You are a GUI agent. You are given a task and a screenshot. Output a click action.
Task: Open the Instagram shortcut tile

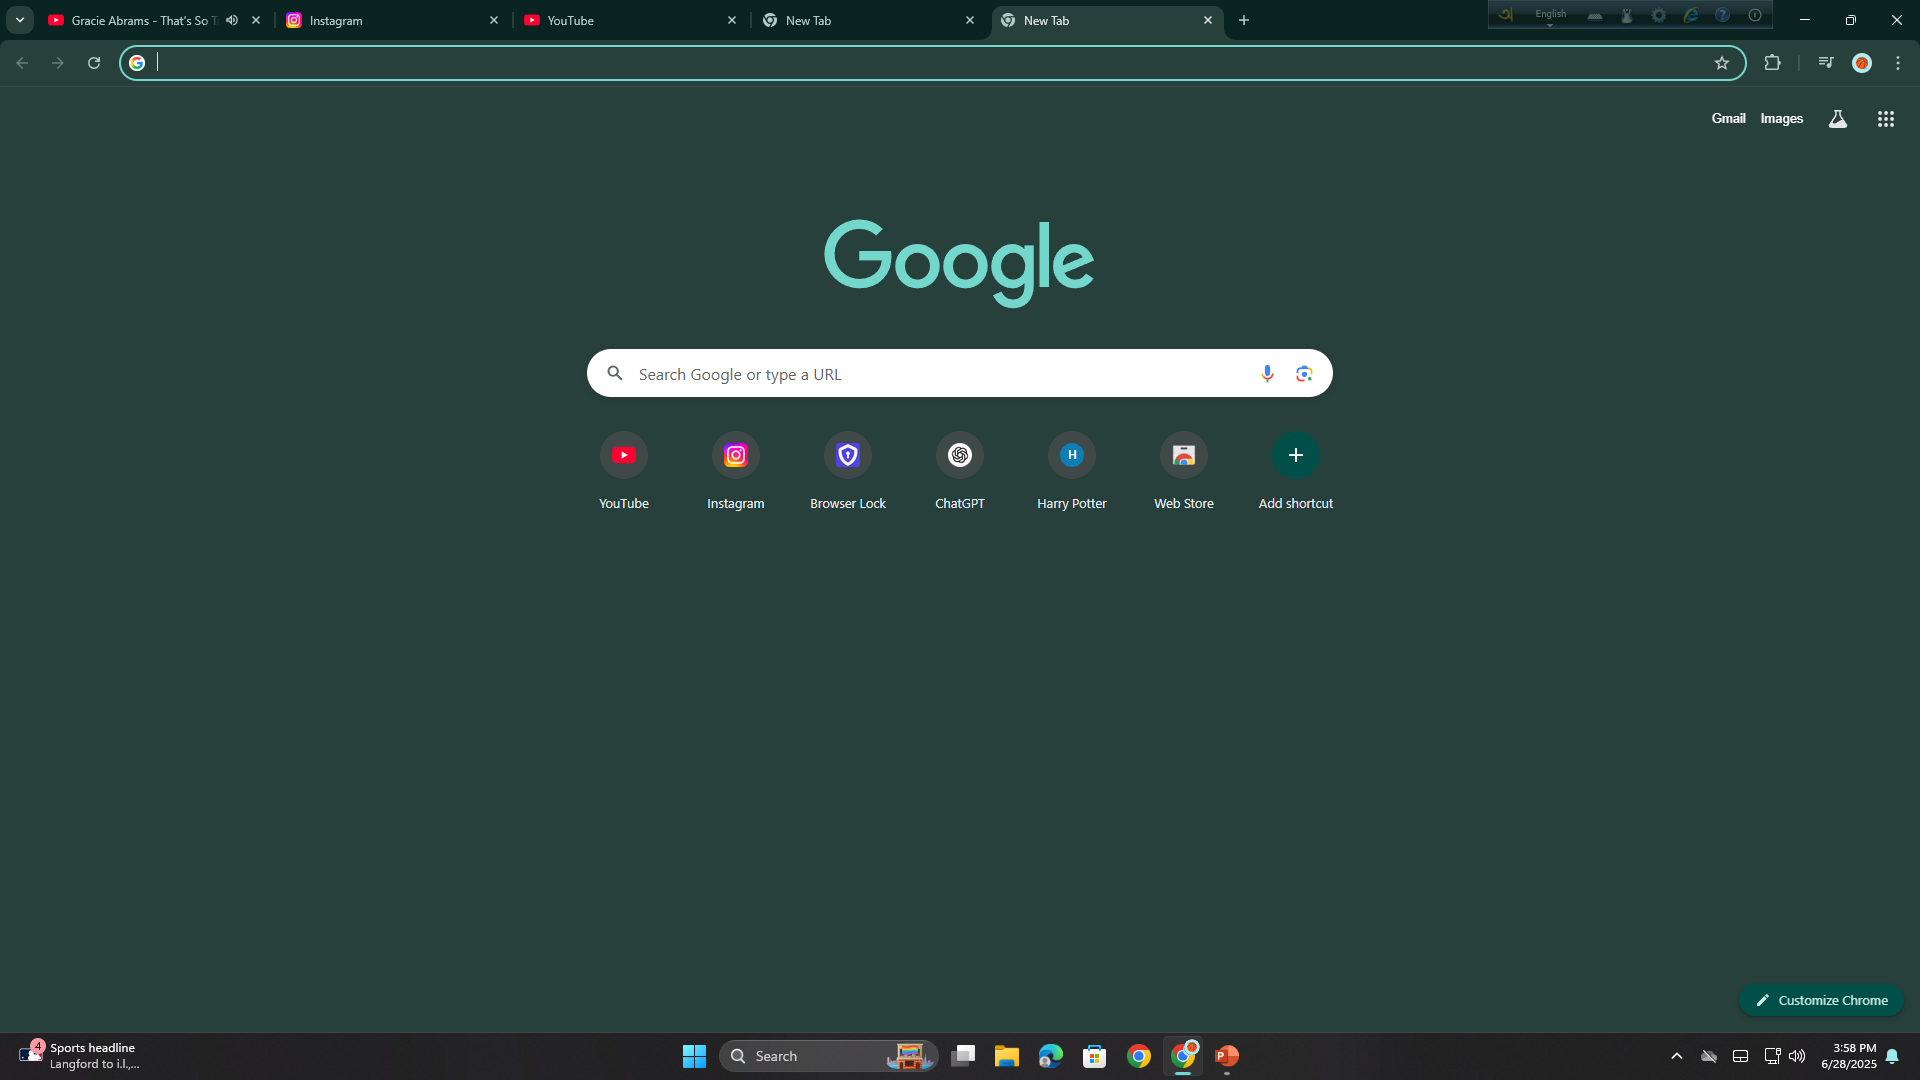736,472
